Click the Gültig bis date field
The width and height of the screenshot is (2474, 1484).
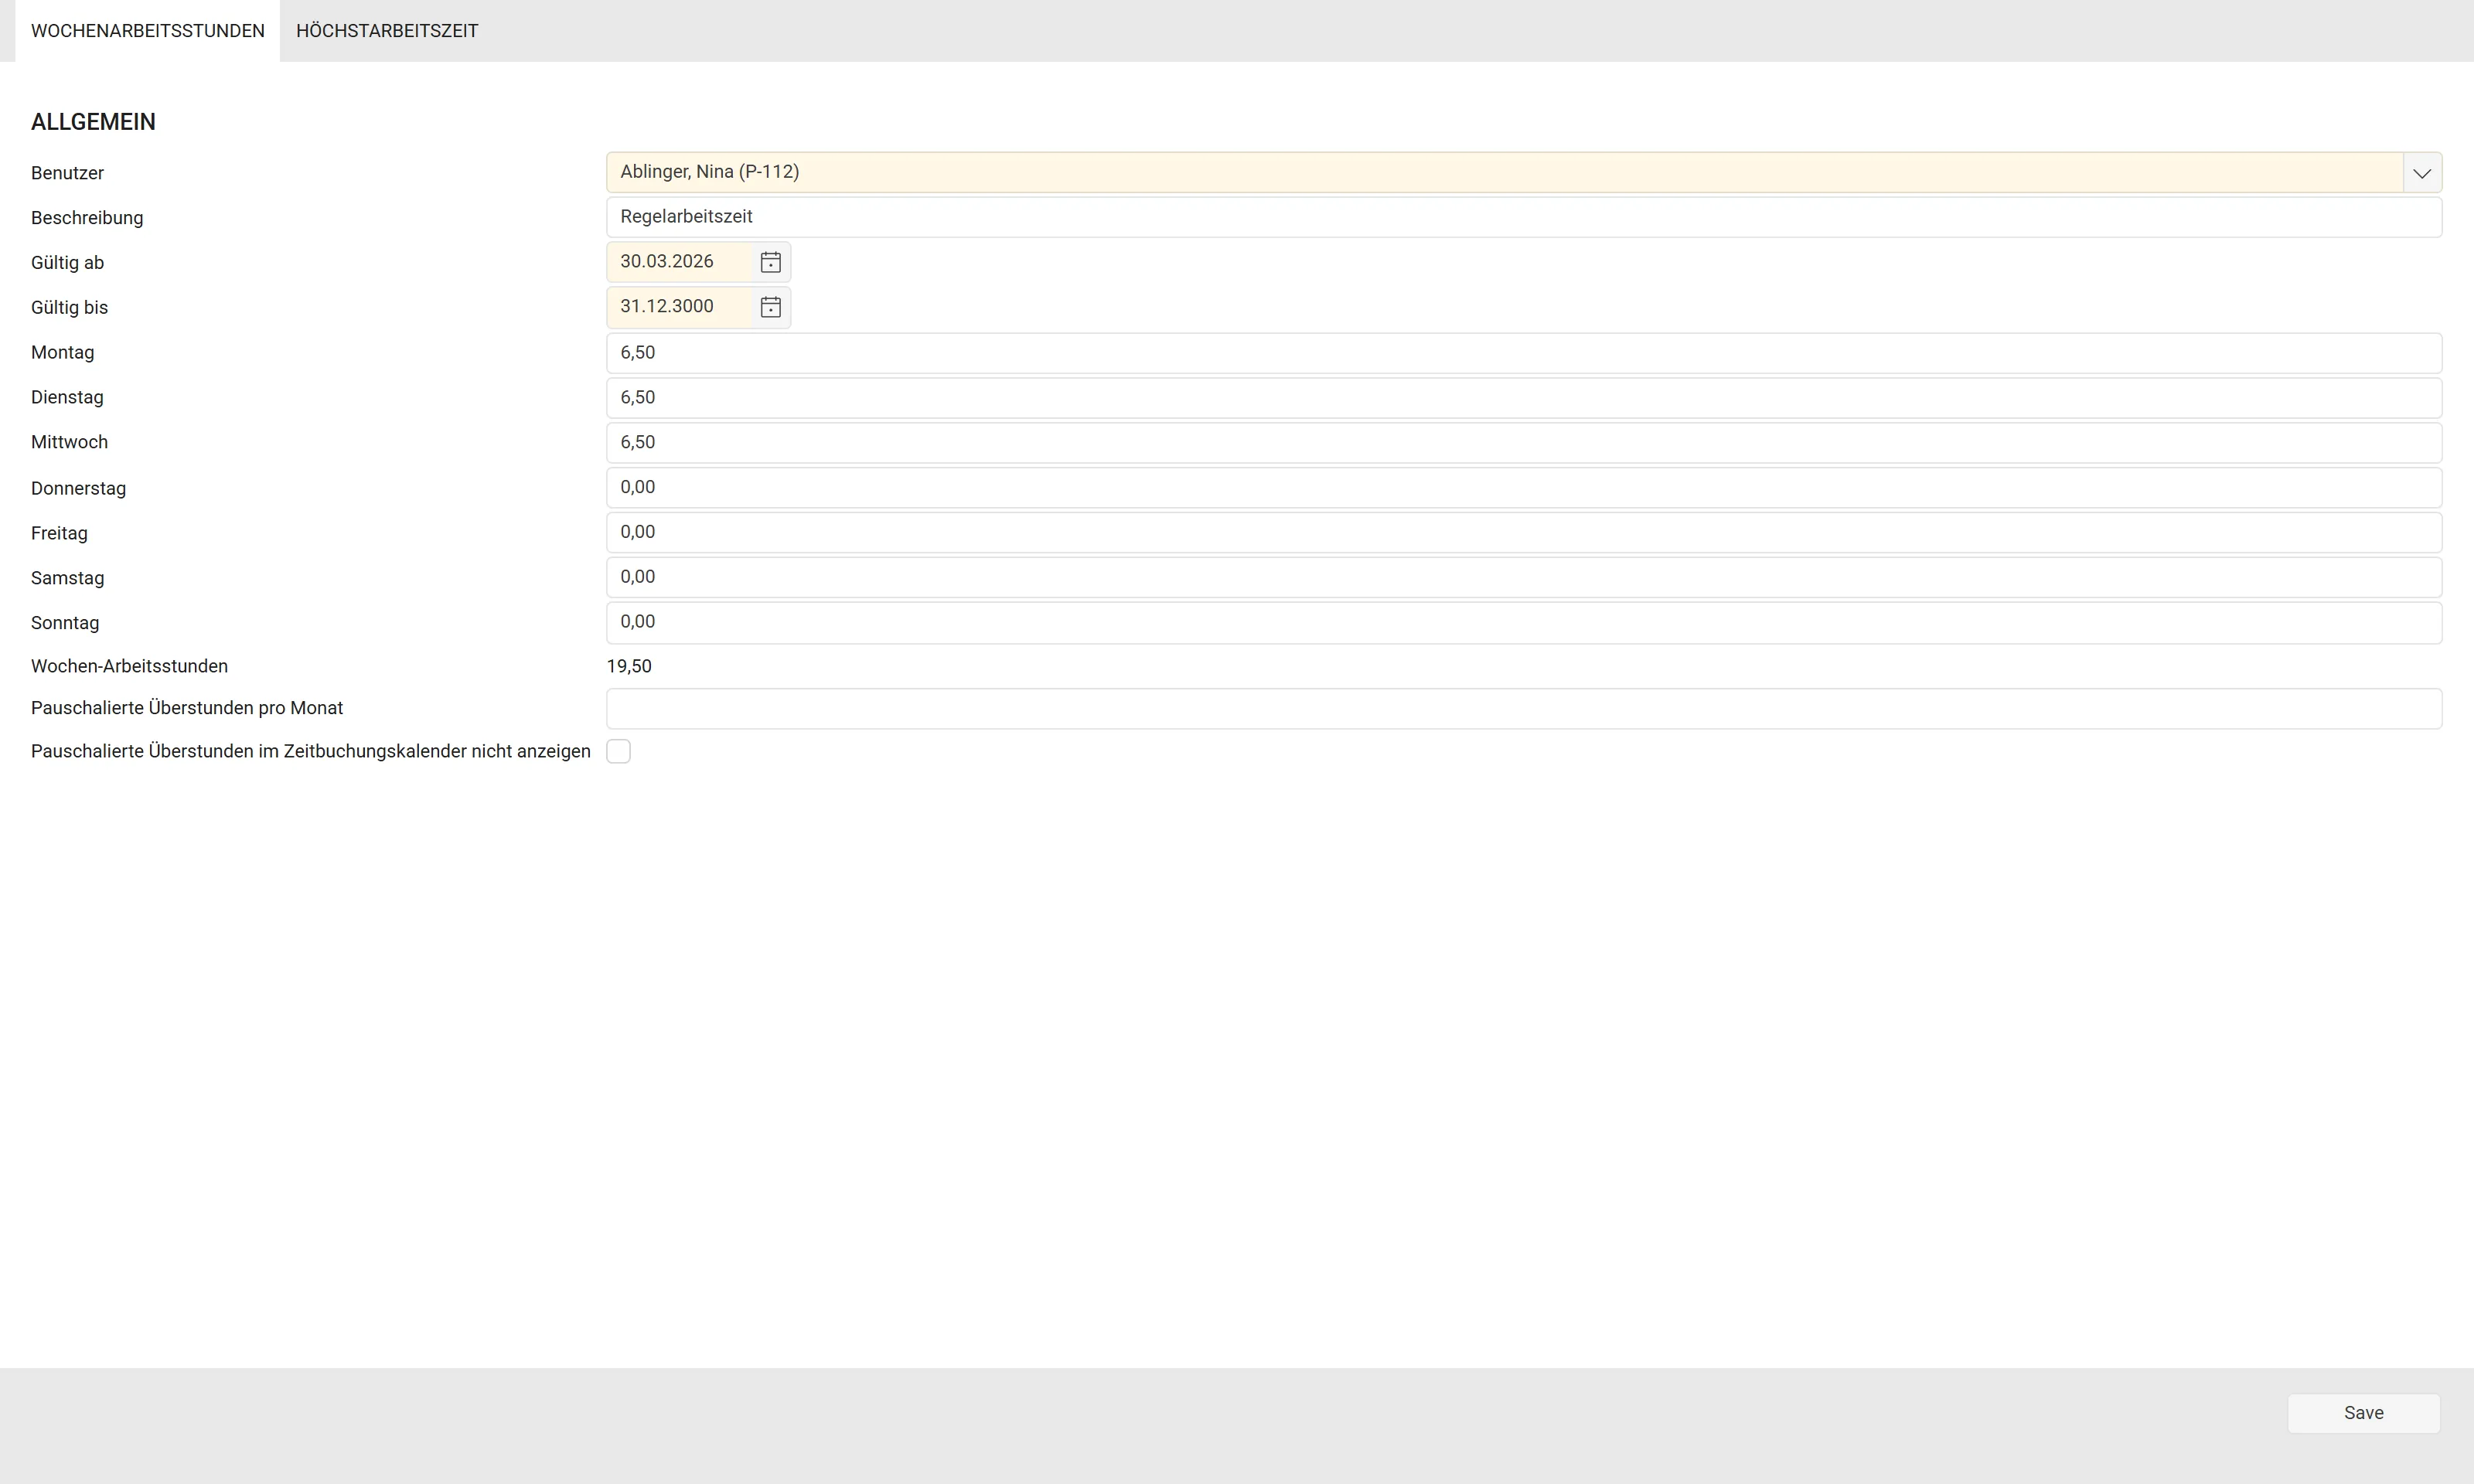pyautogui.click(x=679, y=307)
